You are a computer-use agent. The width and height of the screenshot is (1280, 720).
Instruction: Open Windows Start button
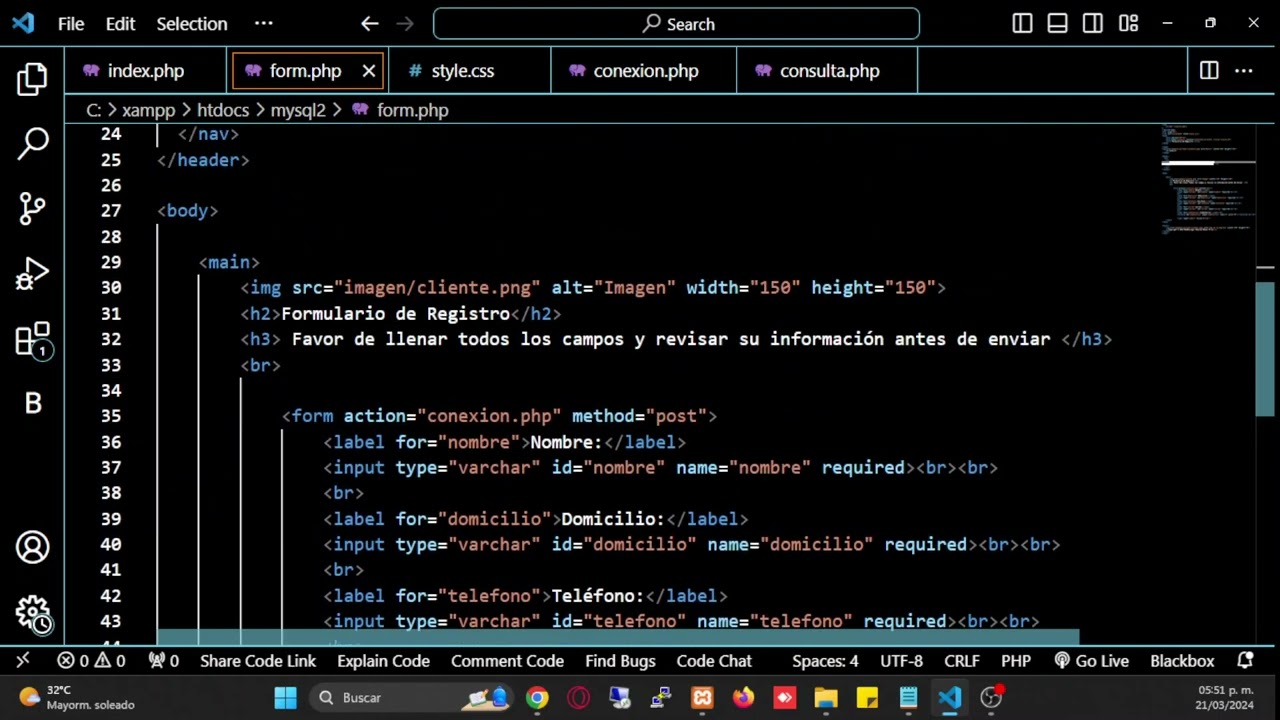click(x=285, y=697)
